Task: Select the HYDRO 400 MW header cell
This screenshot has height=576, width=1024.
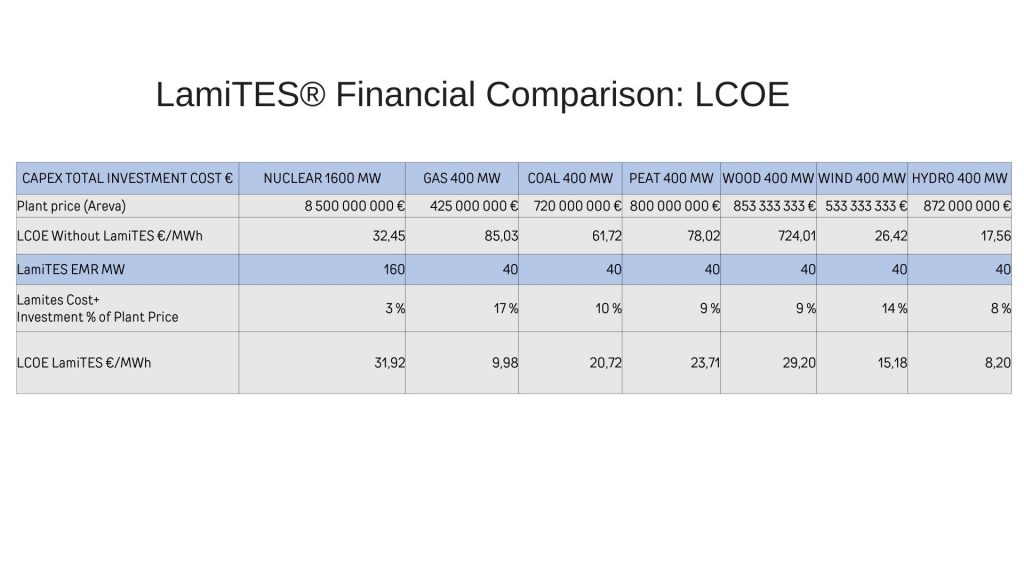Action: point(959,178)
